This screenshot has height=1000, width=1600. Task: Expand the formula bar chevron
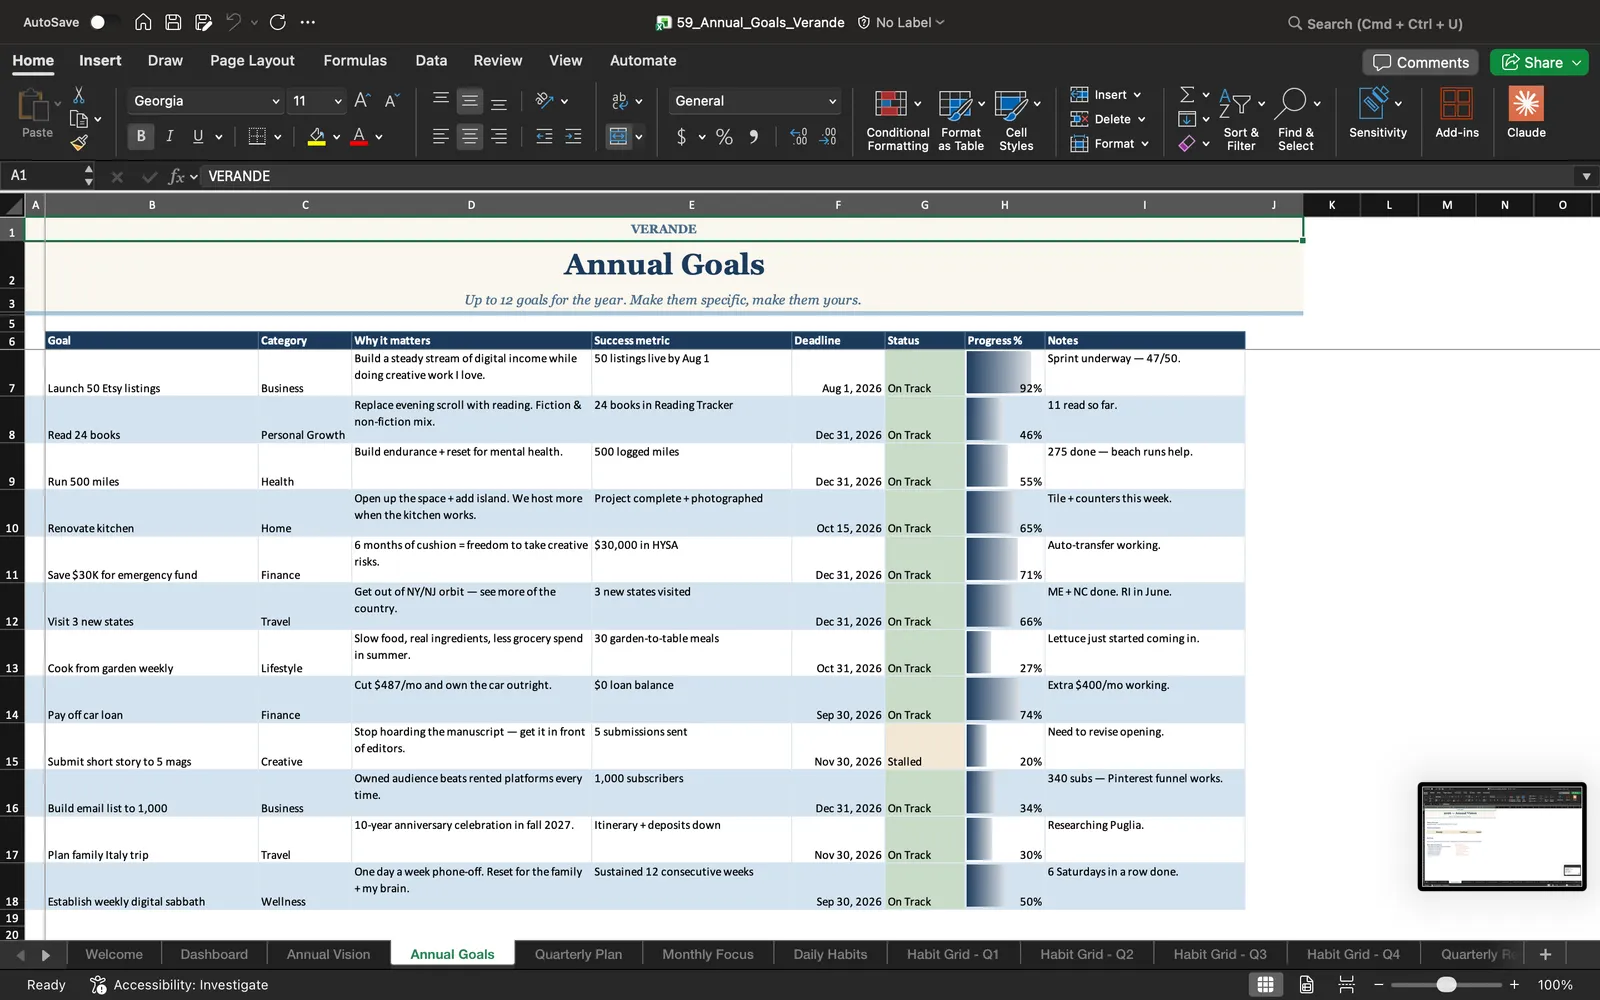pyautogui.click(x=1586, y=176)
